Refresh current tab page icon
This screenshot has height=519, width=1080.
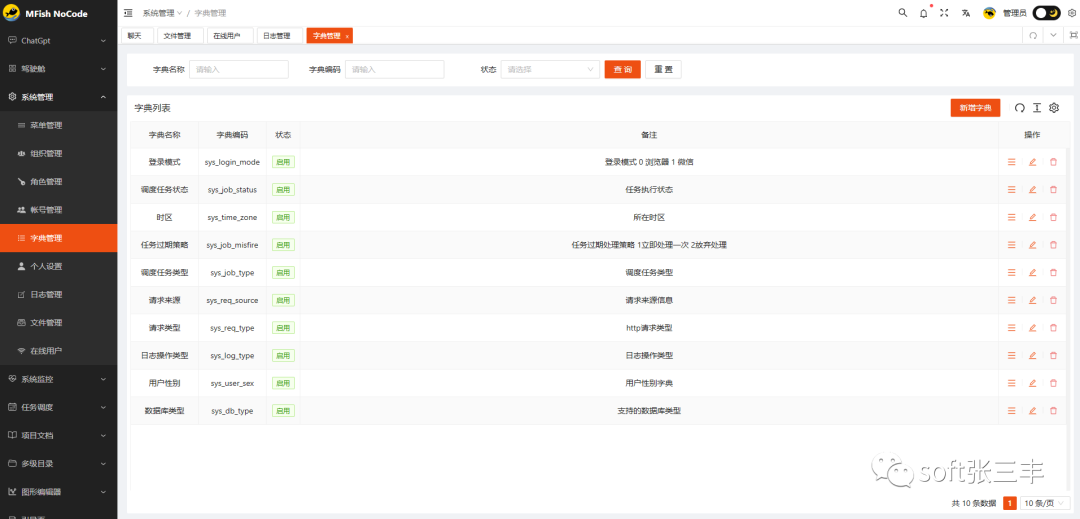[1033, 36]
